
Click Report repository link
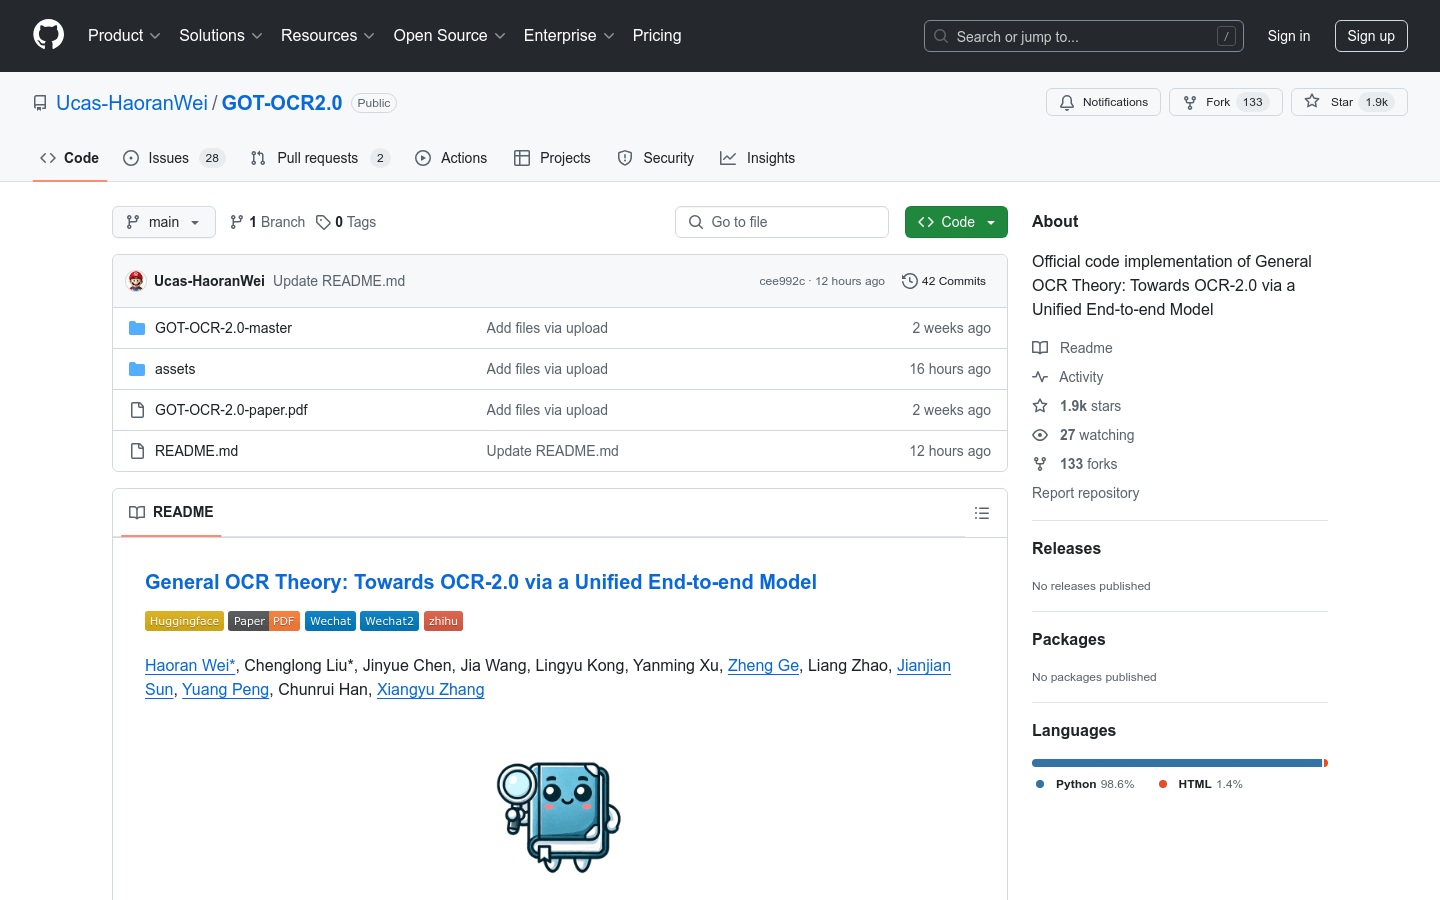point(1085,493)
